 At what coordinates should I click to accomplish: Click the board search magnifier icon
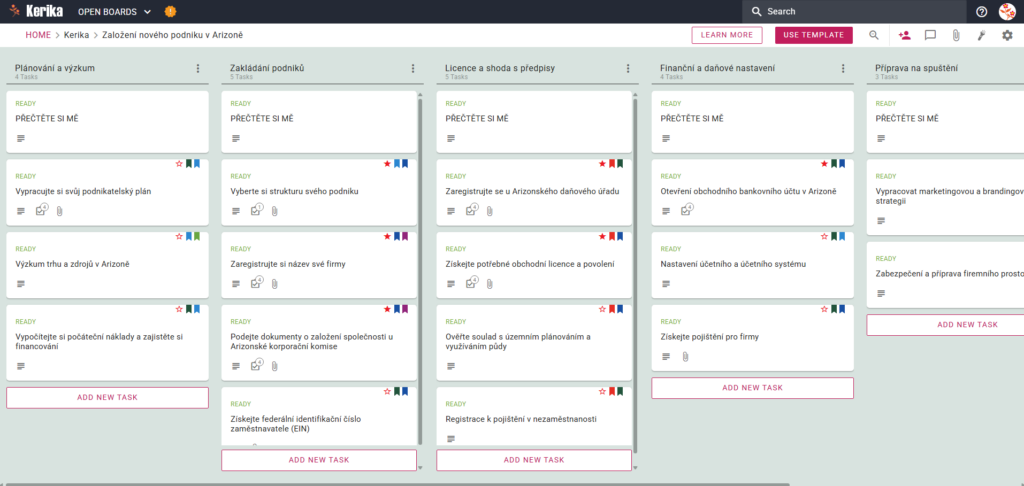(x=874, y=35)
